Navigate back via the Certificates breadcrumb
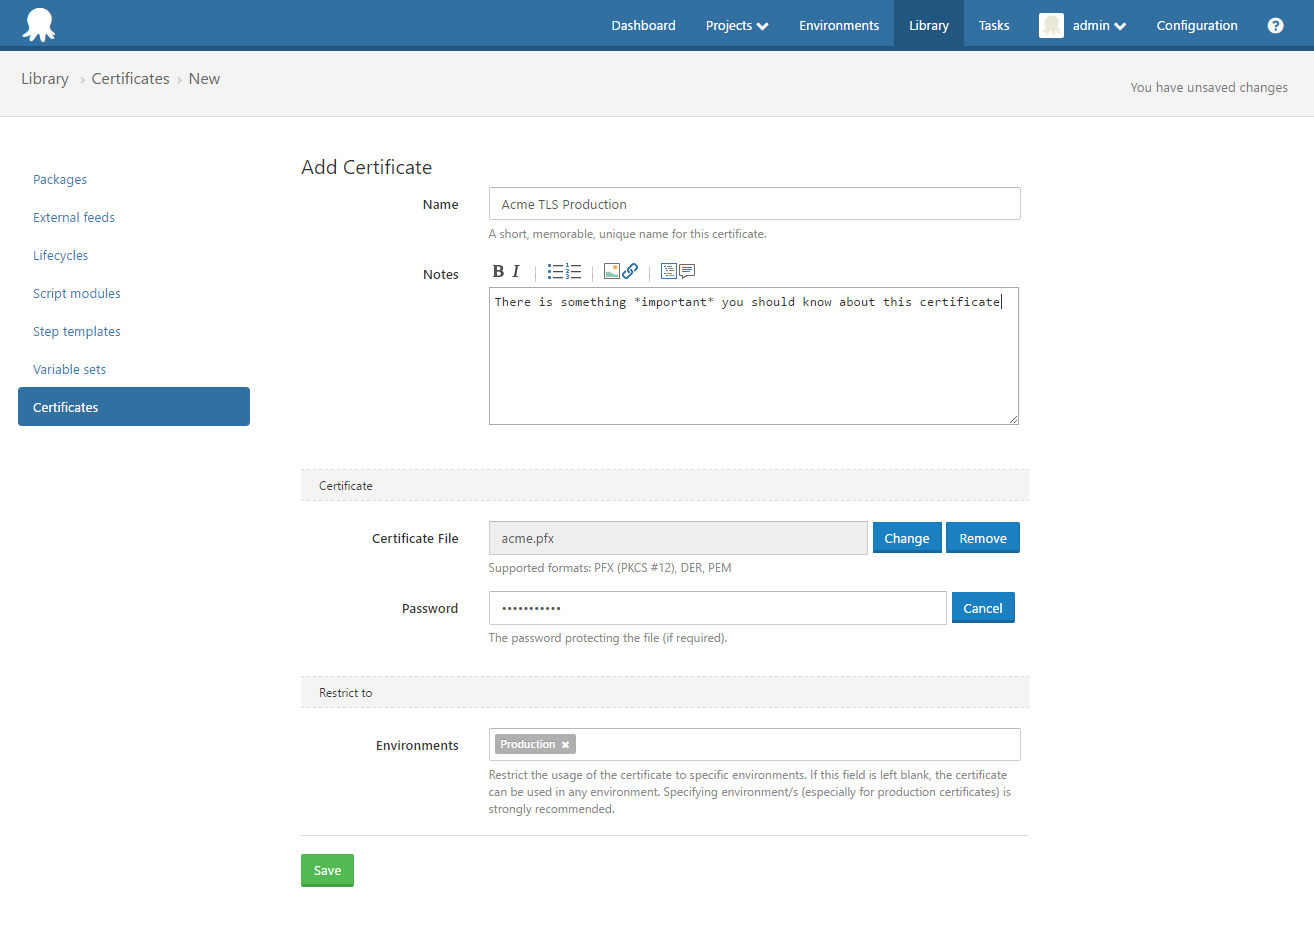This screenshot has height=925, width=1314. click(130, 78)
